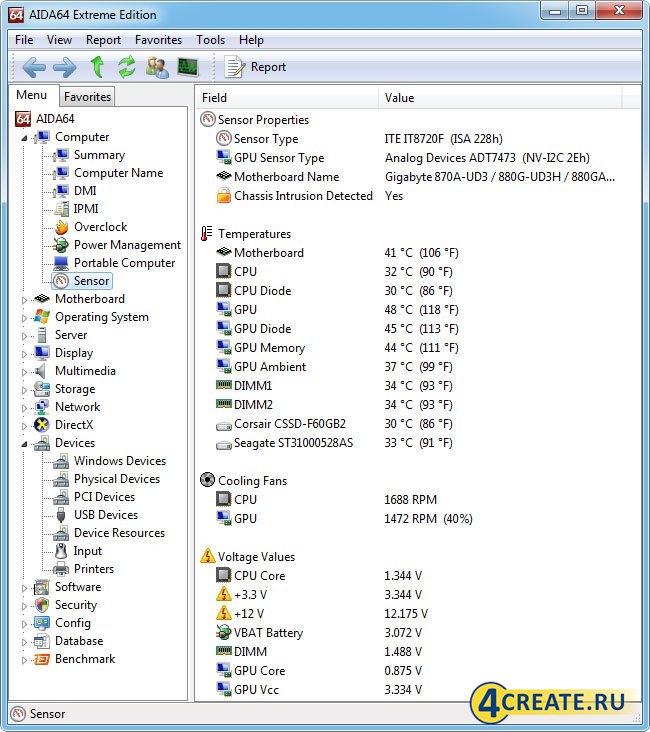Open the system monitor graph toolbar icon
Image resolution: width=650 pixels, height=732 pixels.
point(188,67)
